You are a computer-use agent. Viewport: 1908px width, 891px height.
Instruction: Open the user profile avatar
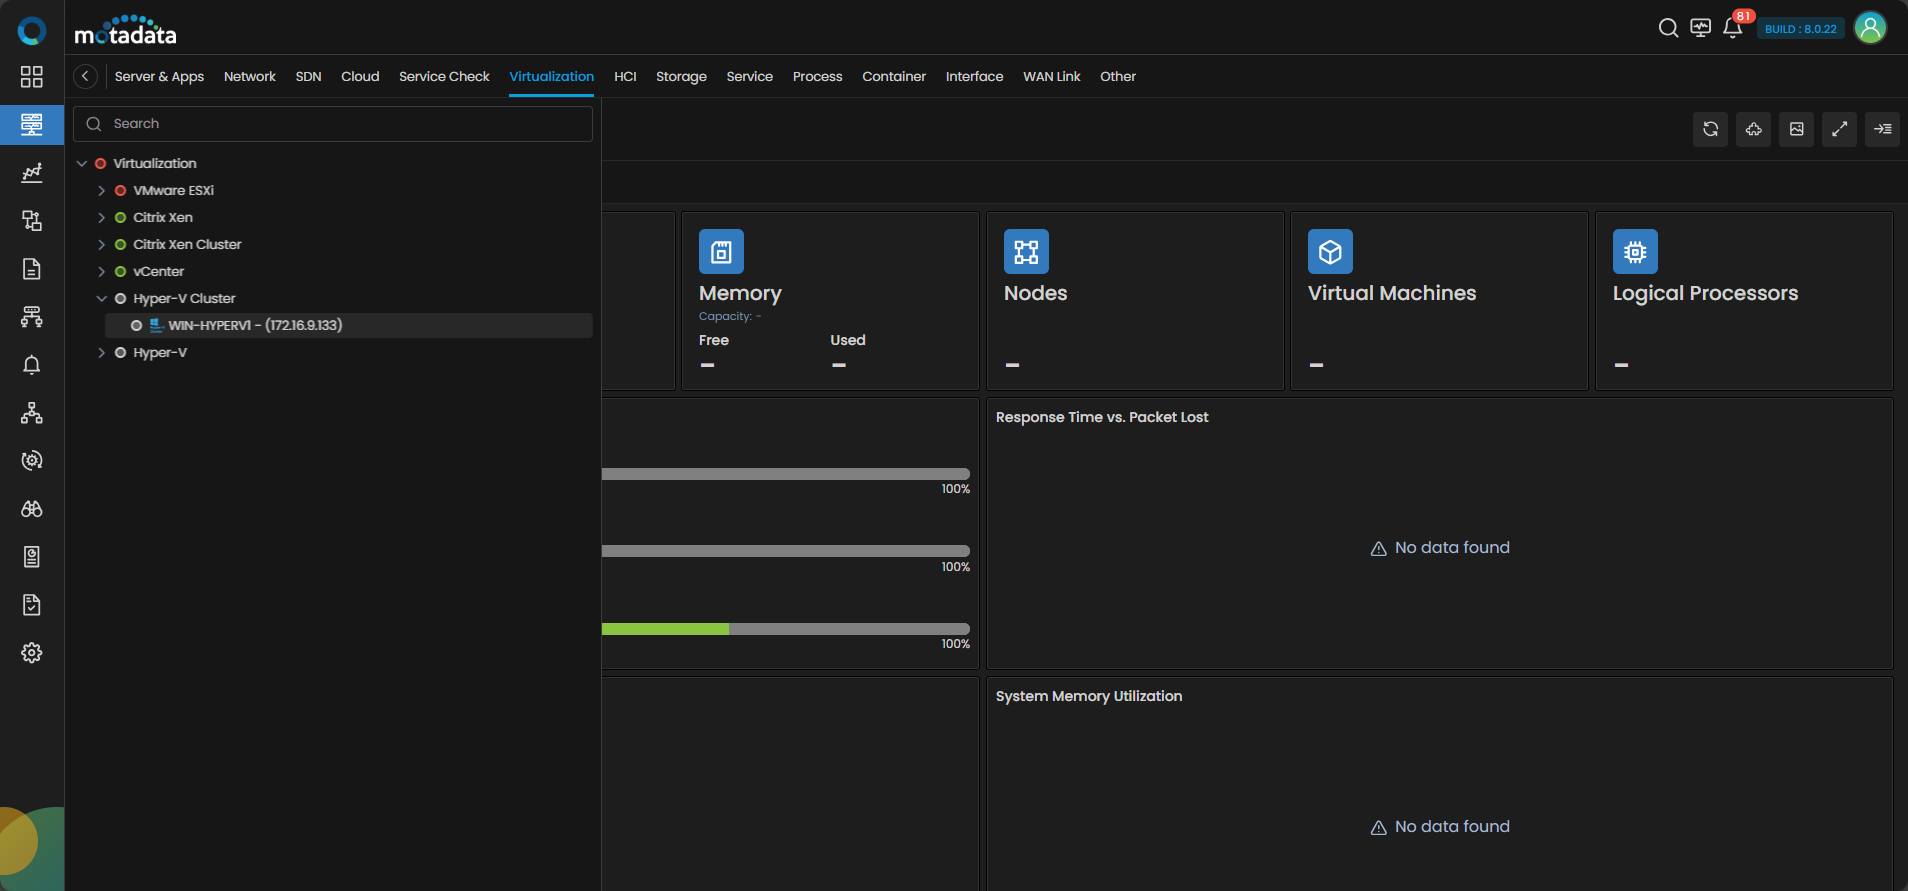click(x=1870, y=28)
